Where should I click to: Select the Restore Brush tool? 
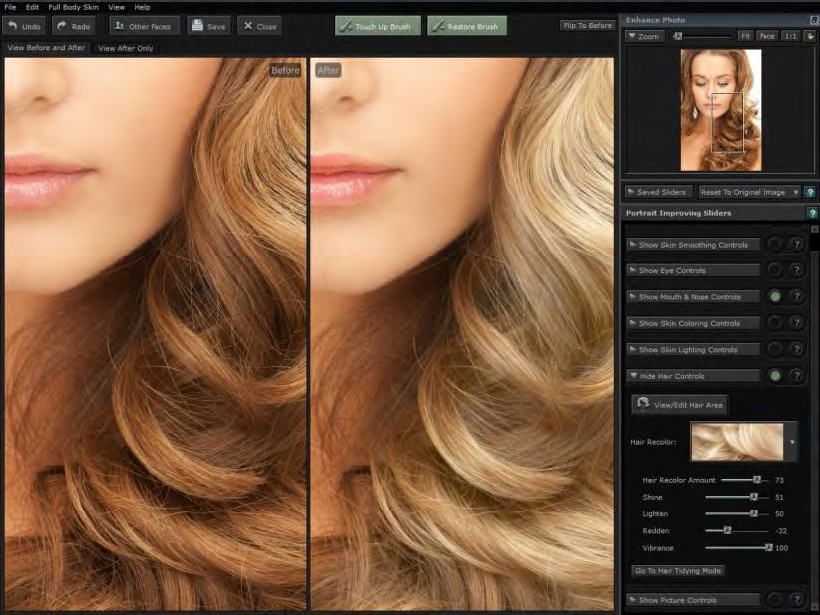[x=467, y=26]
